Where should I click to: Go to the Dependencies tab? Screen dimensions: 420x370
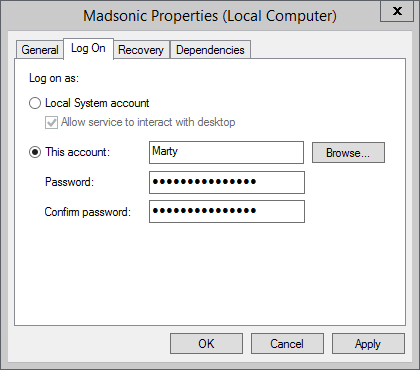pos(210,50)
